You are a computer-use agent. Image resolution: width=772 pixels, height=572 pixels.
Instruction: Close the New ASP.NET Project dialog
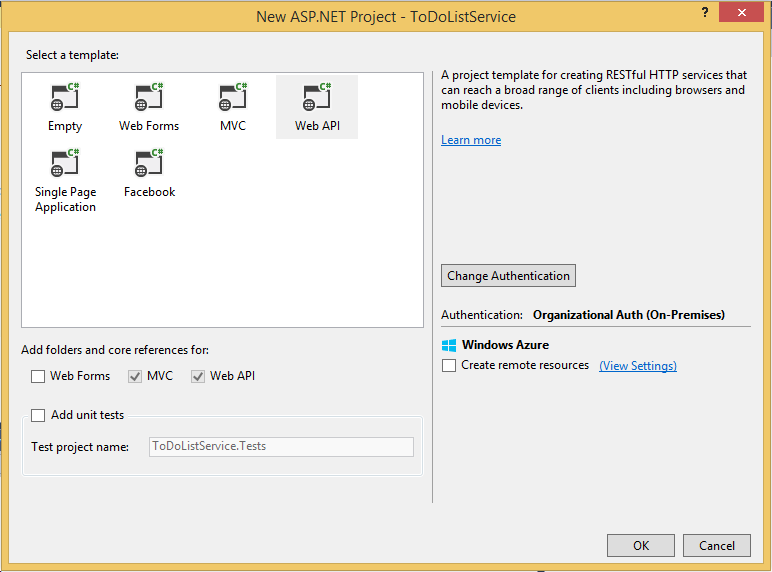point(741,12)
